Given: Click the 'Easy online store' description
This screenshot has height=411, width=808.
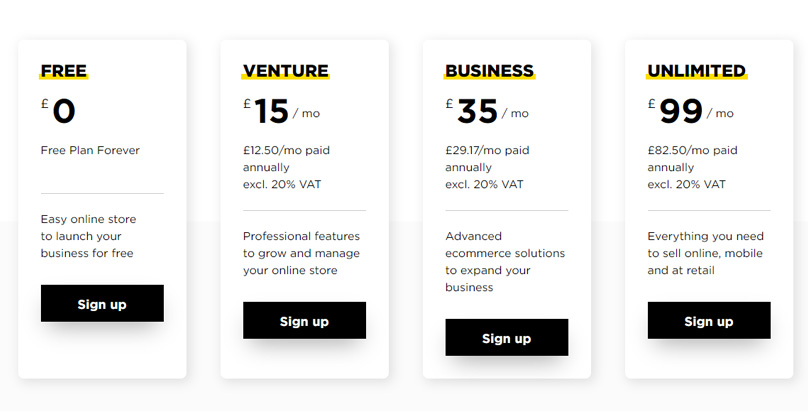Looking at the screenshot, I should 88,236.
